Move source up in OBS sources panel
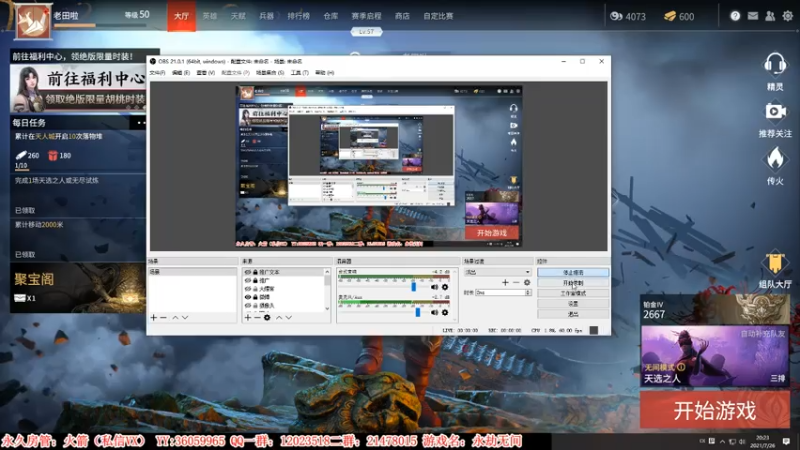800x450 pixels. point(279,317)
